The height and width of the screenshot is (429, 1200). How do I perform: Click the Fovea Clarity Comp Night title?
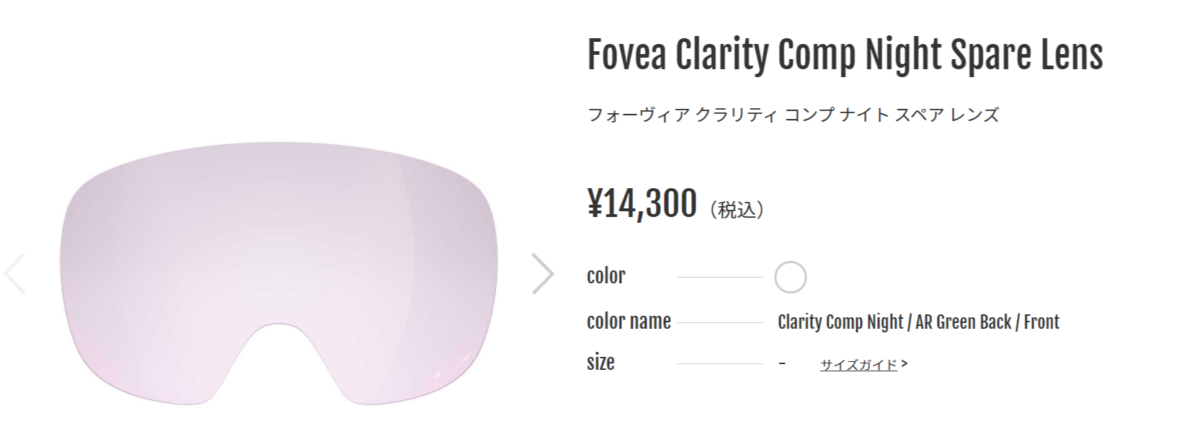[x=845, y=55]
